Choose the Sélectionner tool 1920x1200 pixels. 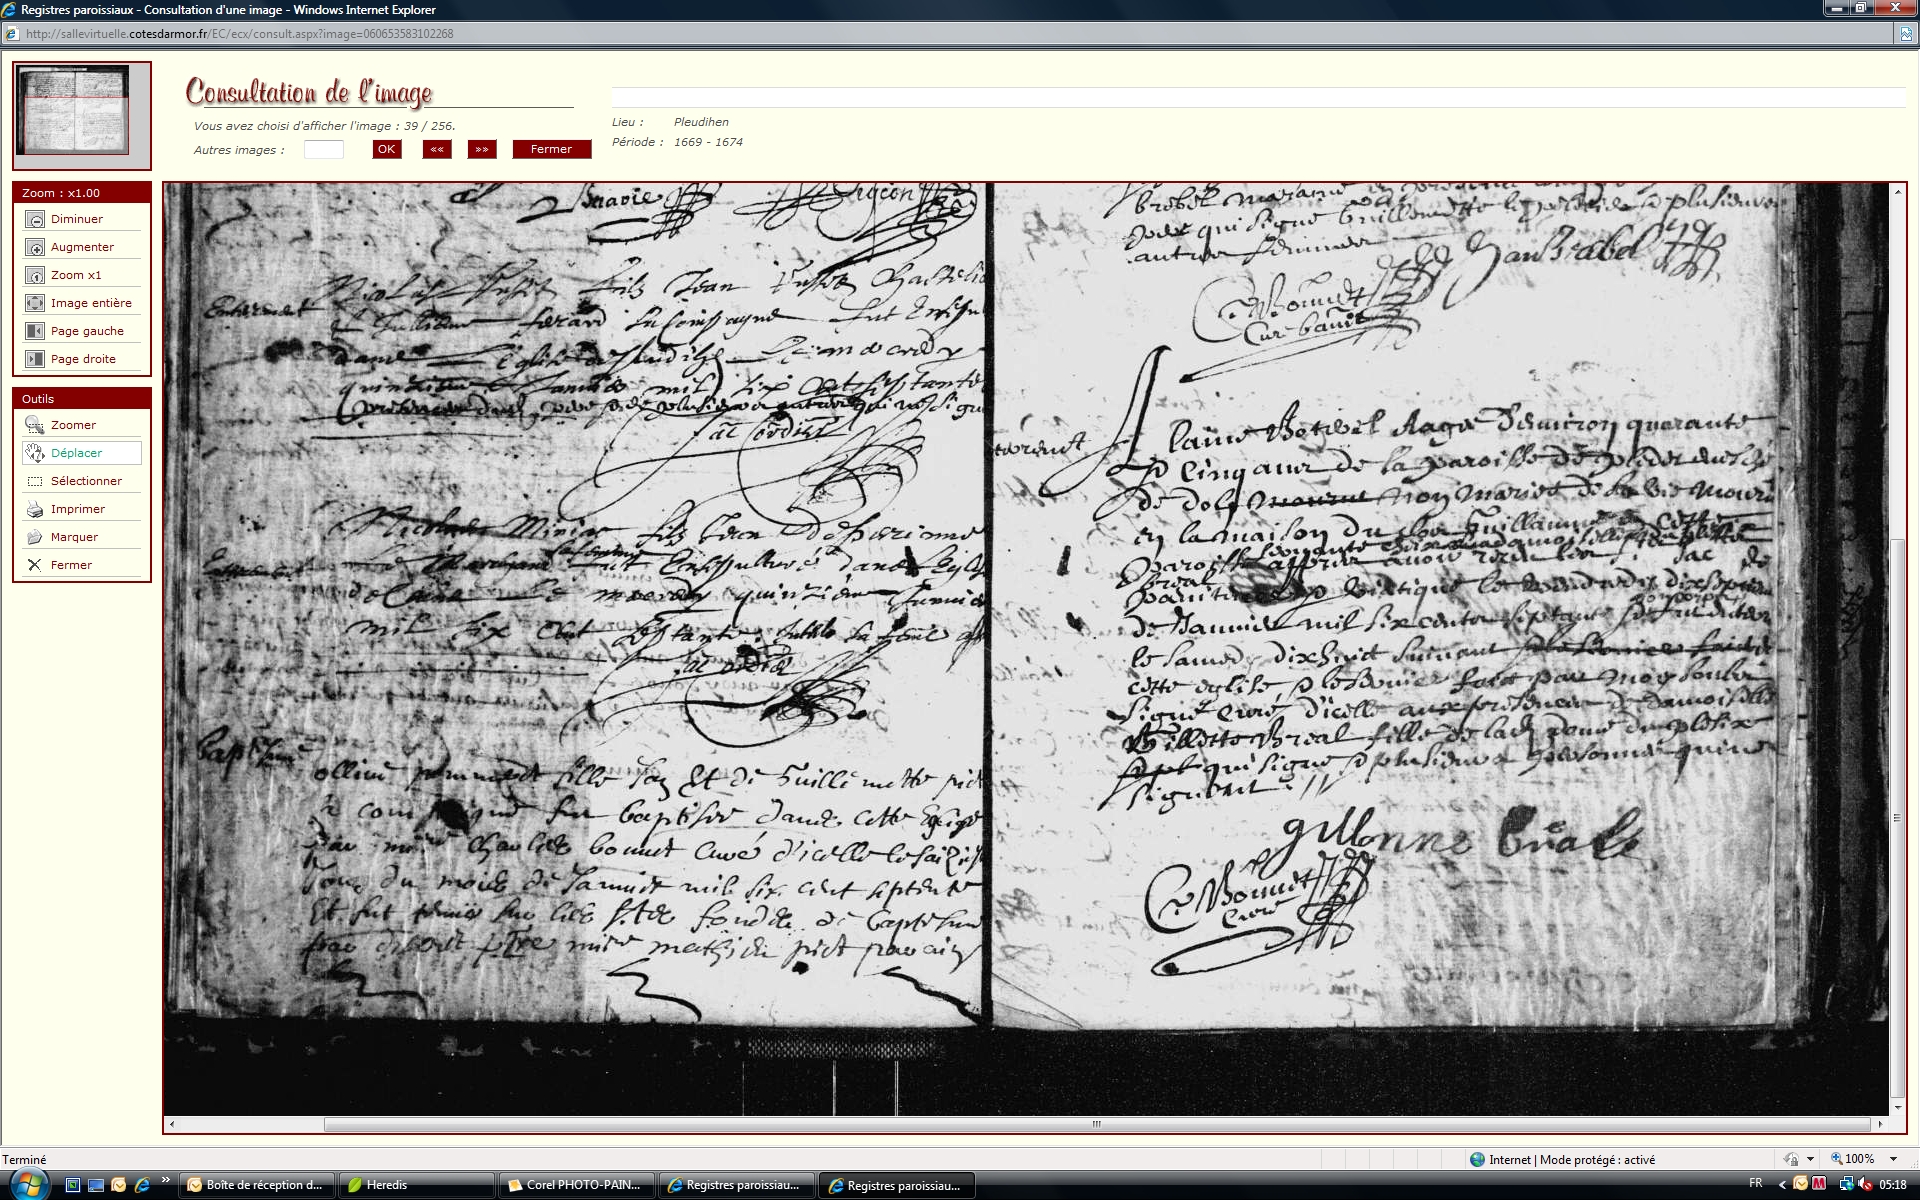[35, 481]
